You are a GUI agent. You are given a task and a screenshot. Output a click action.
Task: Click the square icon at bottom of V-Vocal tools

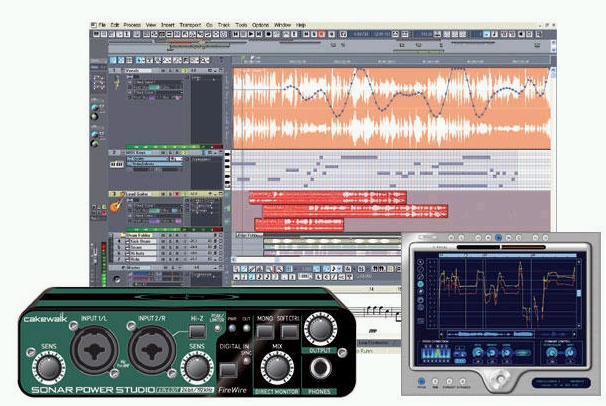coord(420,321)
